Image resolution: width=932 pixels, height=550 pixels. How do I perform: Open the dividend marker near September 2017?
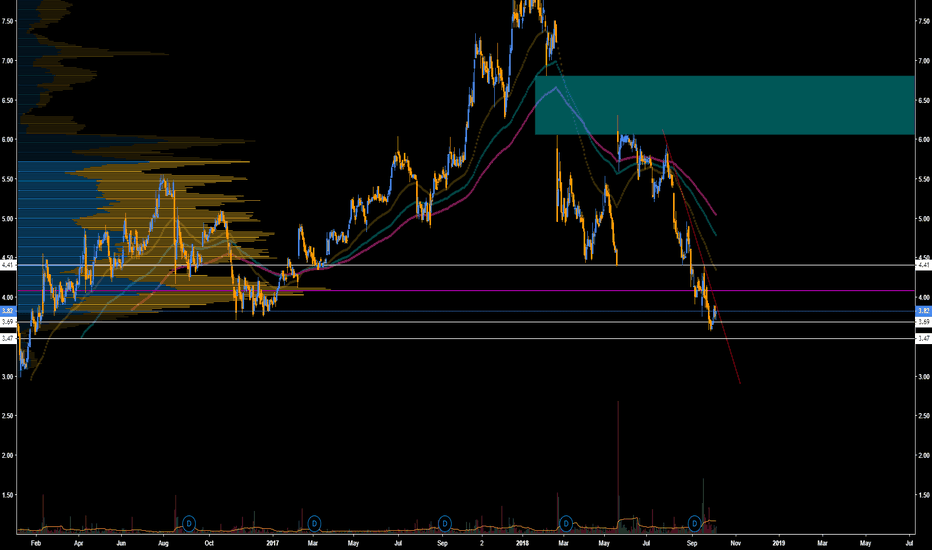pyautogui.click(x=445, y=523)
